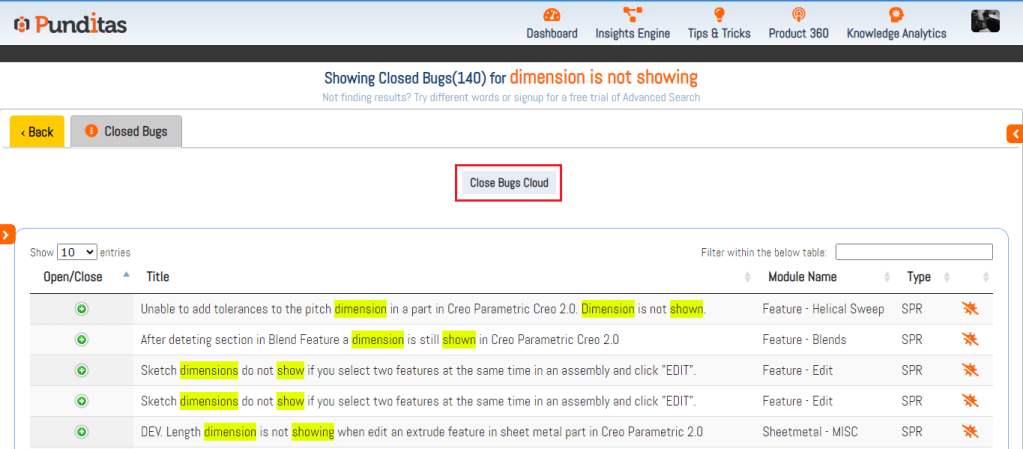
Task: Expand the Helical Sweep row green plus
Action: pos(82,309)
